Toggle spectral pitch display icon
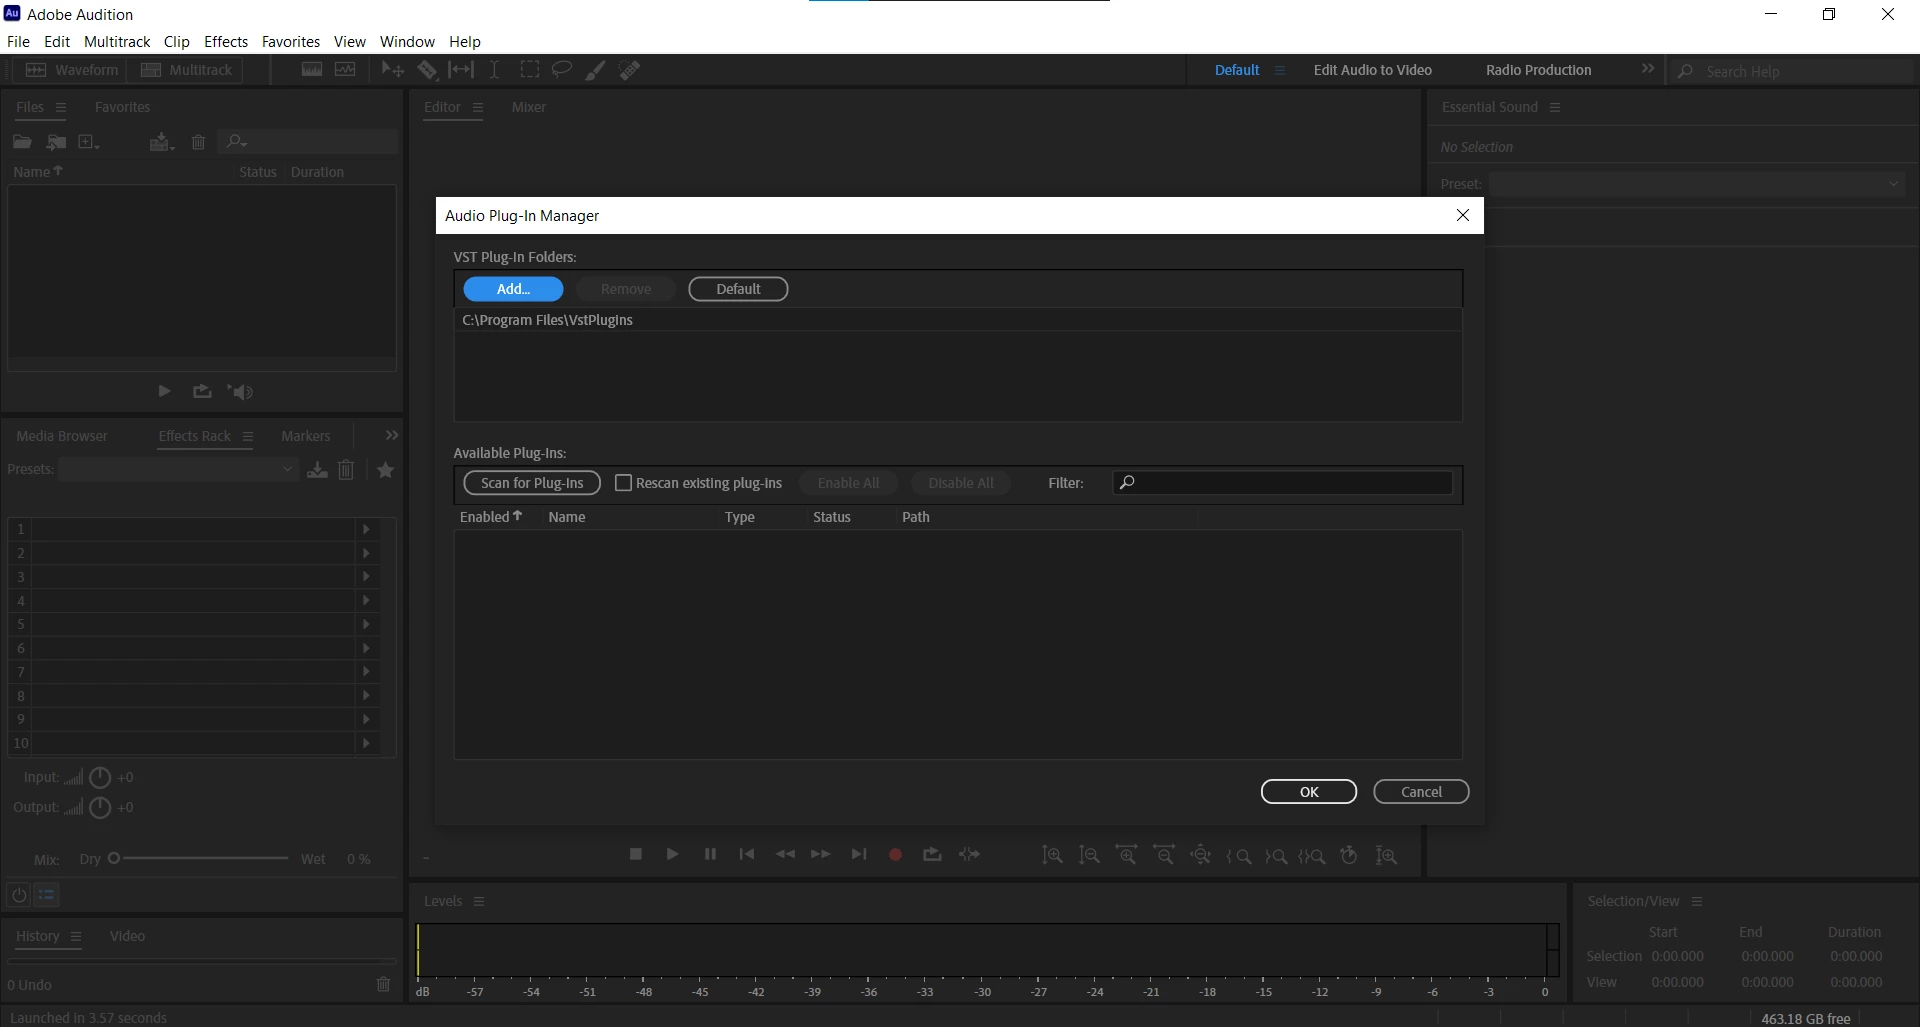 (x=345, y=70)
